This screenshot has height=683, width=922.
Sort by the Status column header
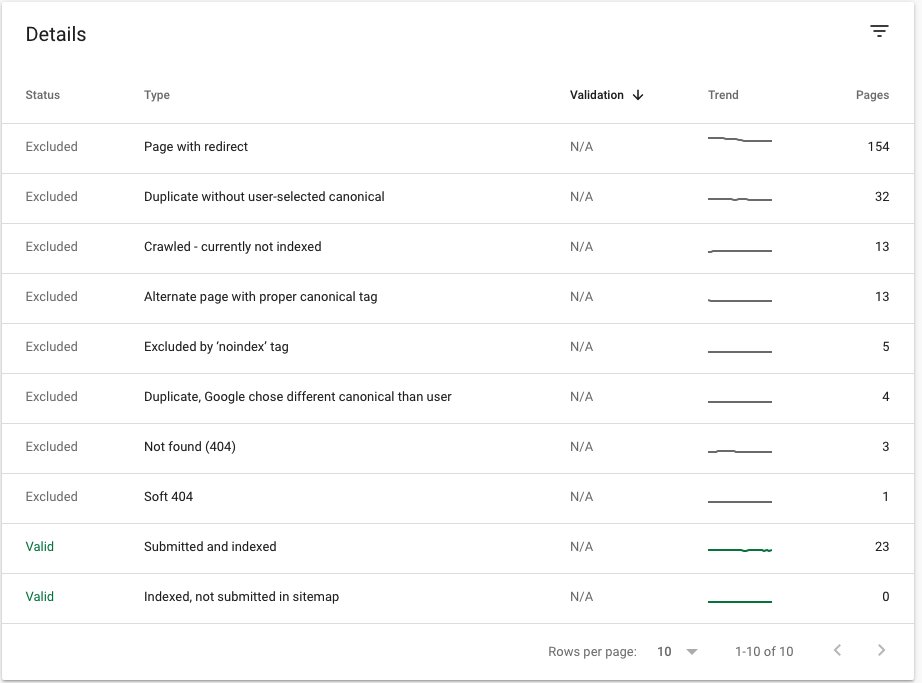(x=42, y=95)
